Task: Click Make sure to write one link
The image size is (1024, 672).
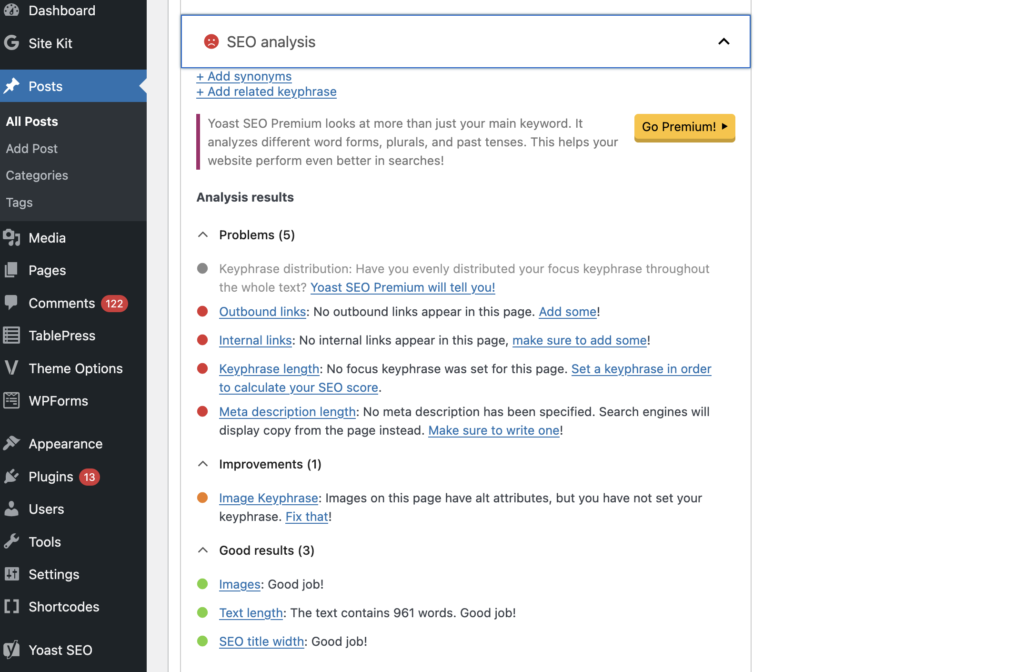Action: (x=494, y=430)
